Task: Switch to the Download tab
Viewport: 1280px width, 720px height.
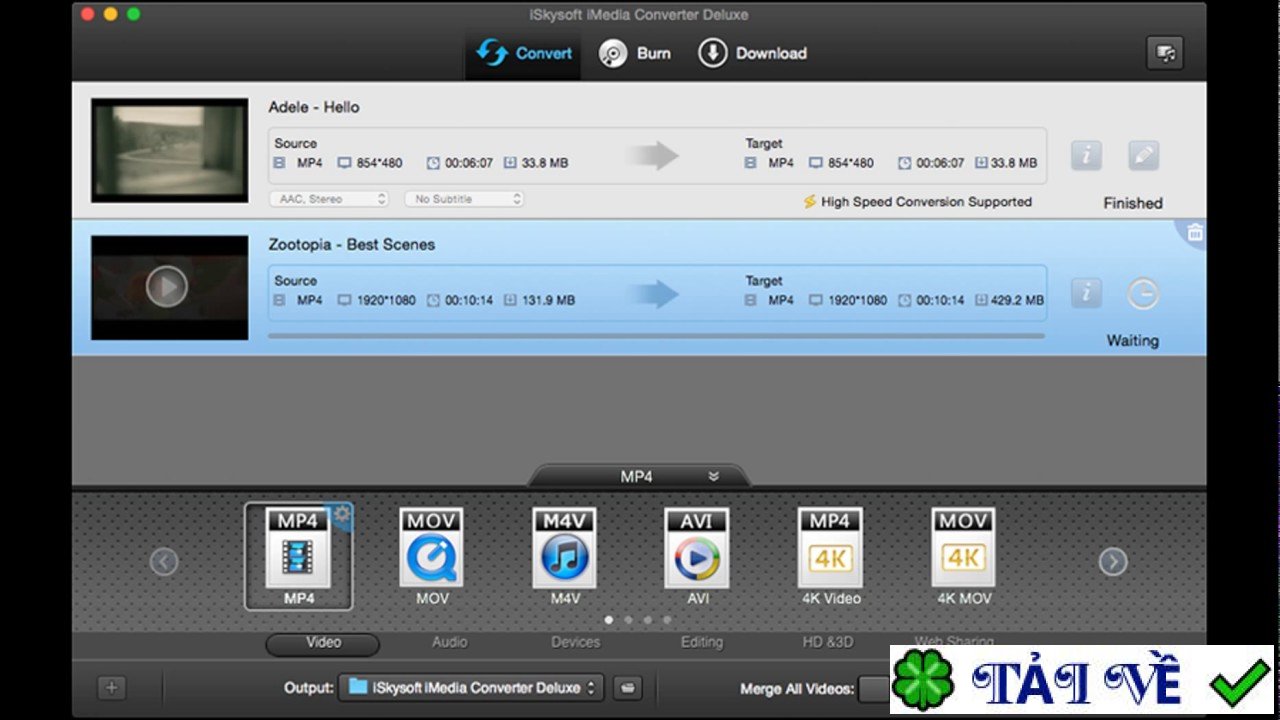Action: point(752,54)
